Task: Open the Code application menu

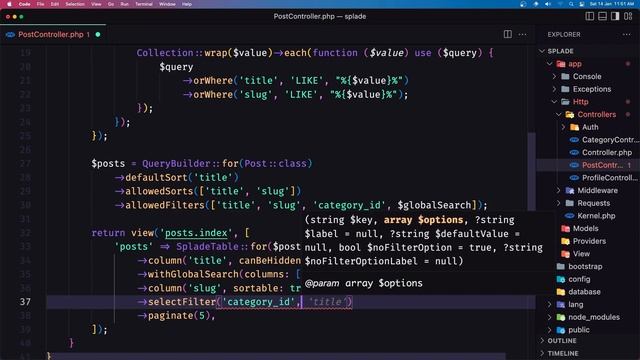Action: (24, 4)
